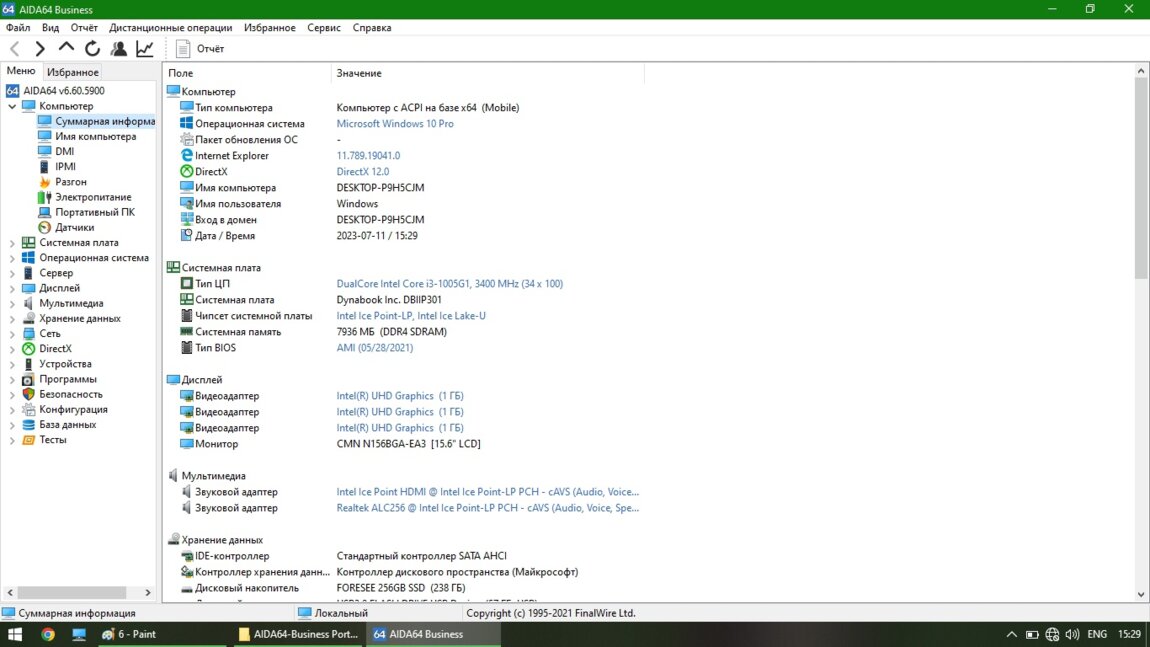Click the Back navigation arrow in toolbar

point(15,48)
